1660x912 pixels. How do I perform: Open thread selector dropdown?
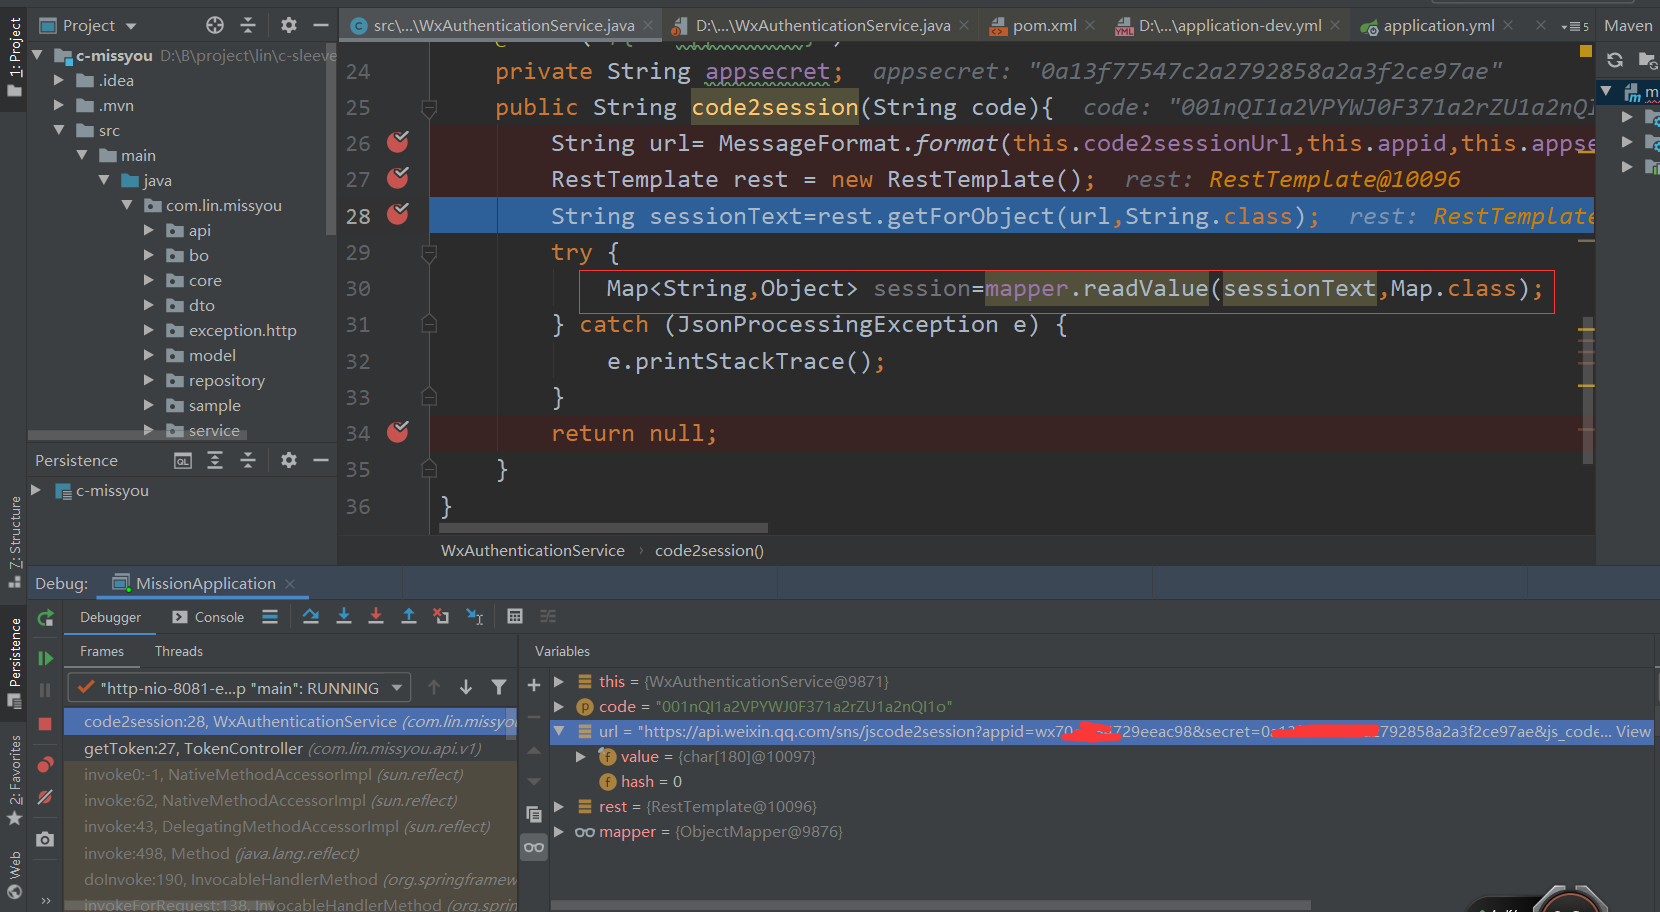(239, 688)
